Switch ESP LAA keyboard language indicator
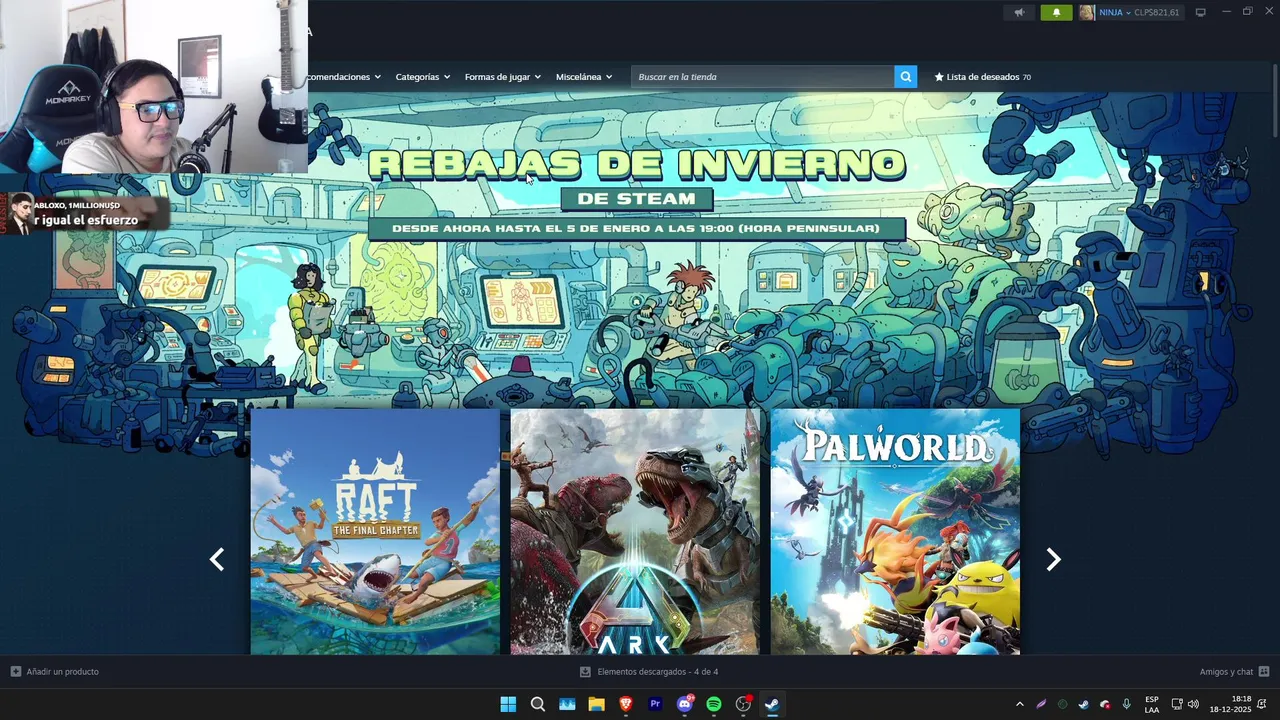The image size is (1280, 720). (1152, 704)
